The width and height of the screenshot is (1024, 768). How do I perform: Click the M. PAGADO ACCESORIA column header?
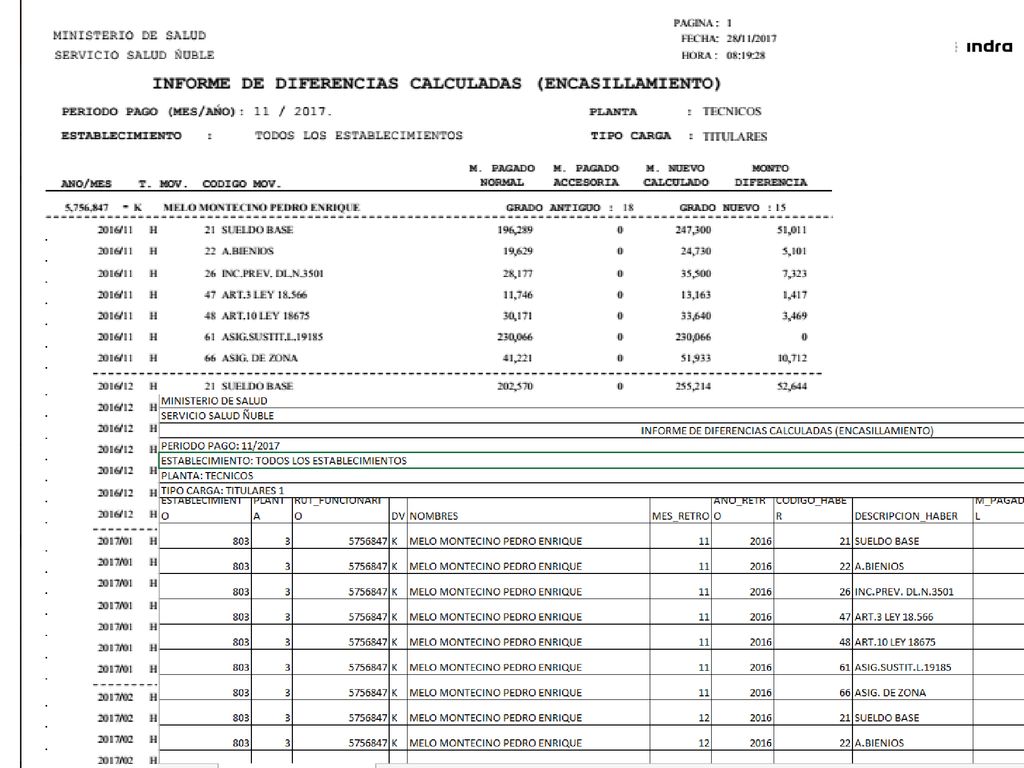click(x=586, y=175)
